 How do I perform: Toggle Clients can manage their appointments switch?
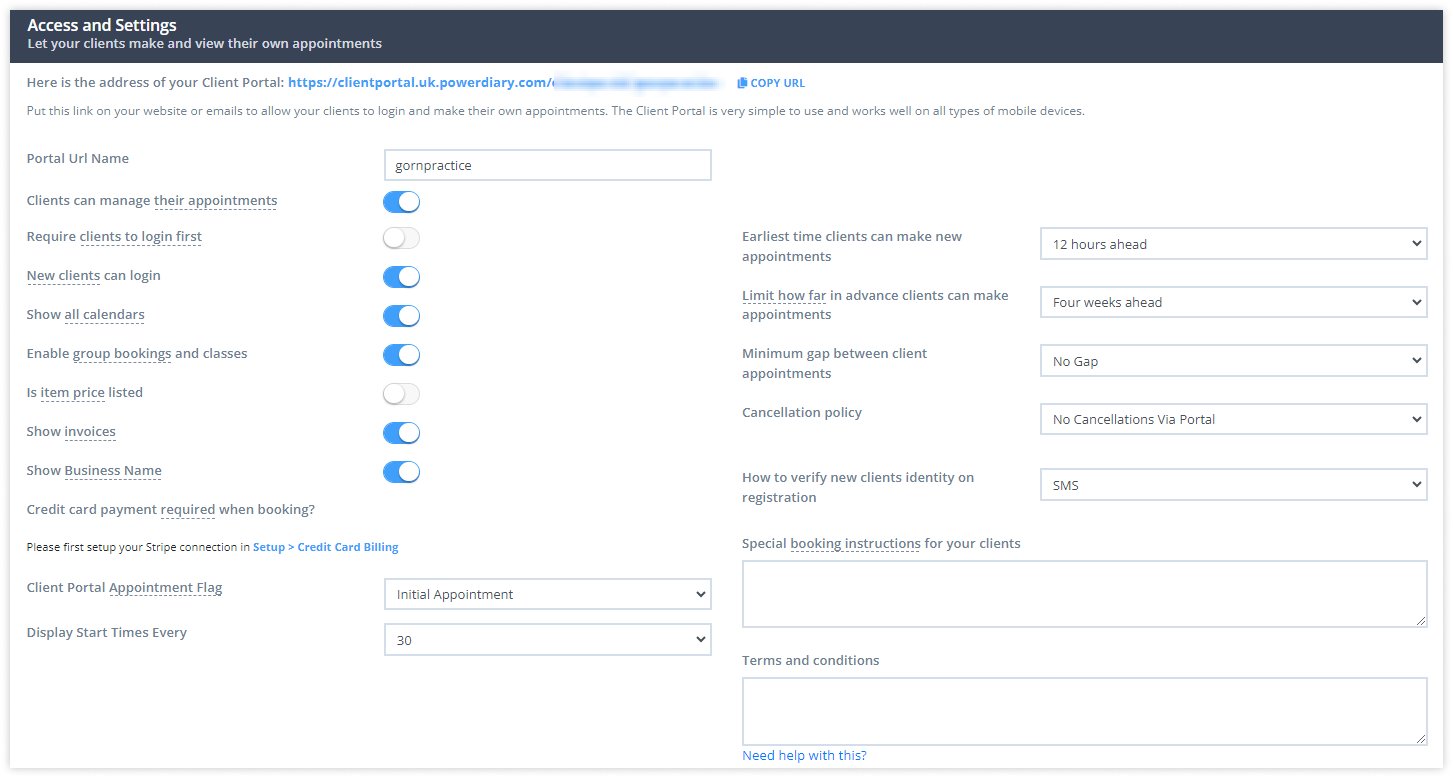[x=401, y=202]
